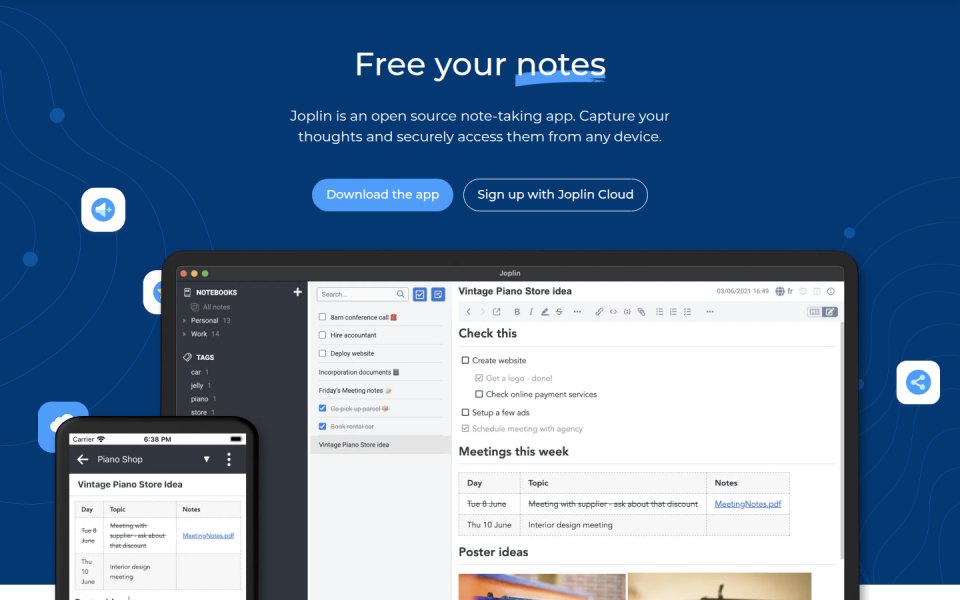
Task: Toggle the Markdown split view button
Action: (x=814, y=312)
